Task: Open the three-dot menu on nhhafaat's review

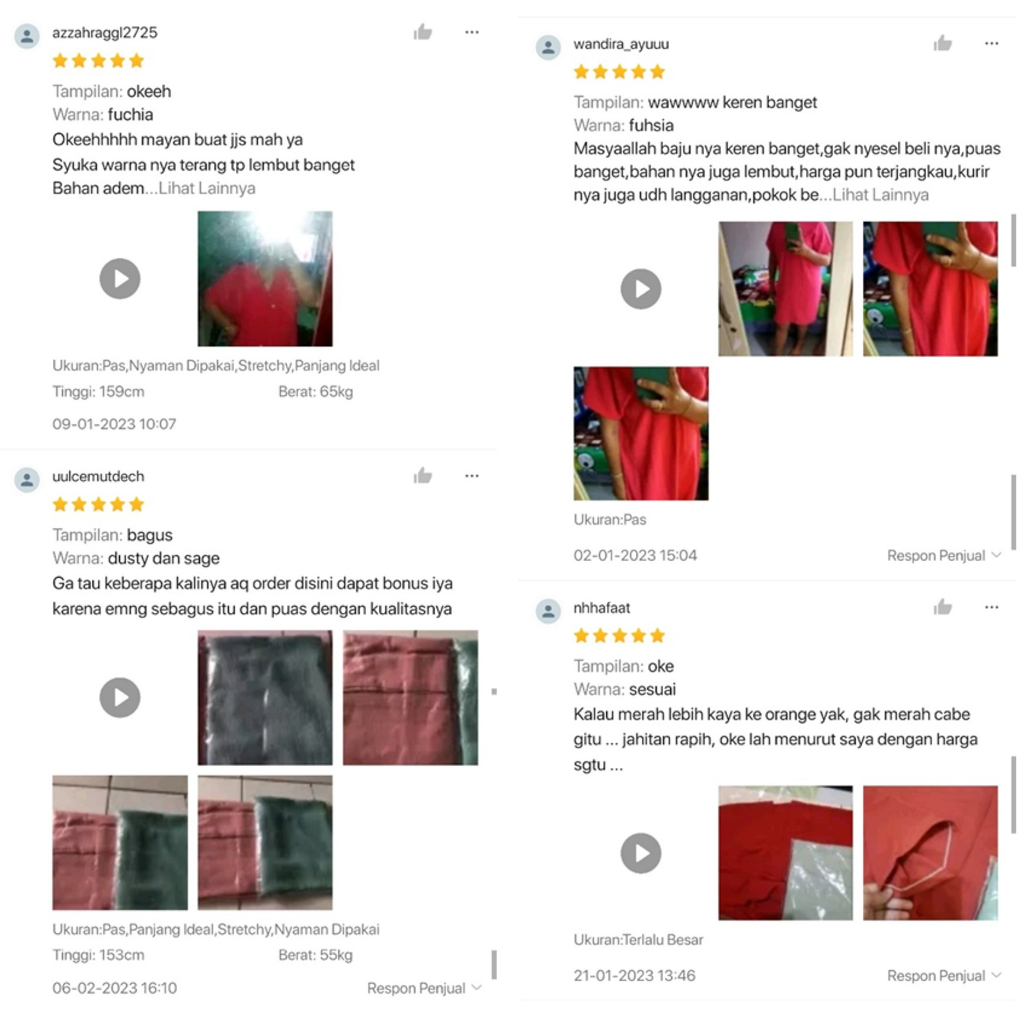Action: coord(991,607)
